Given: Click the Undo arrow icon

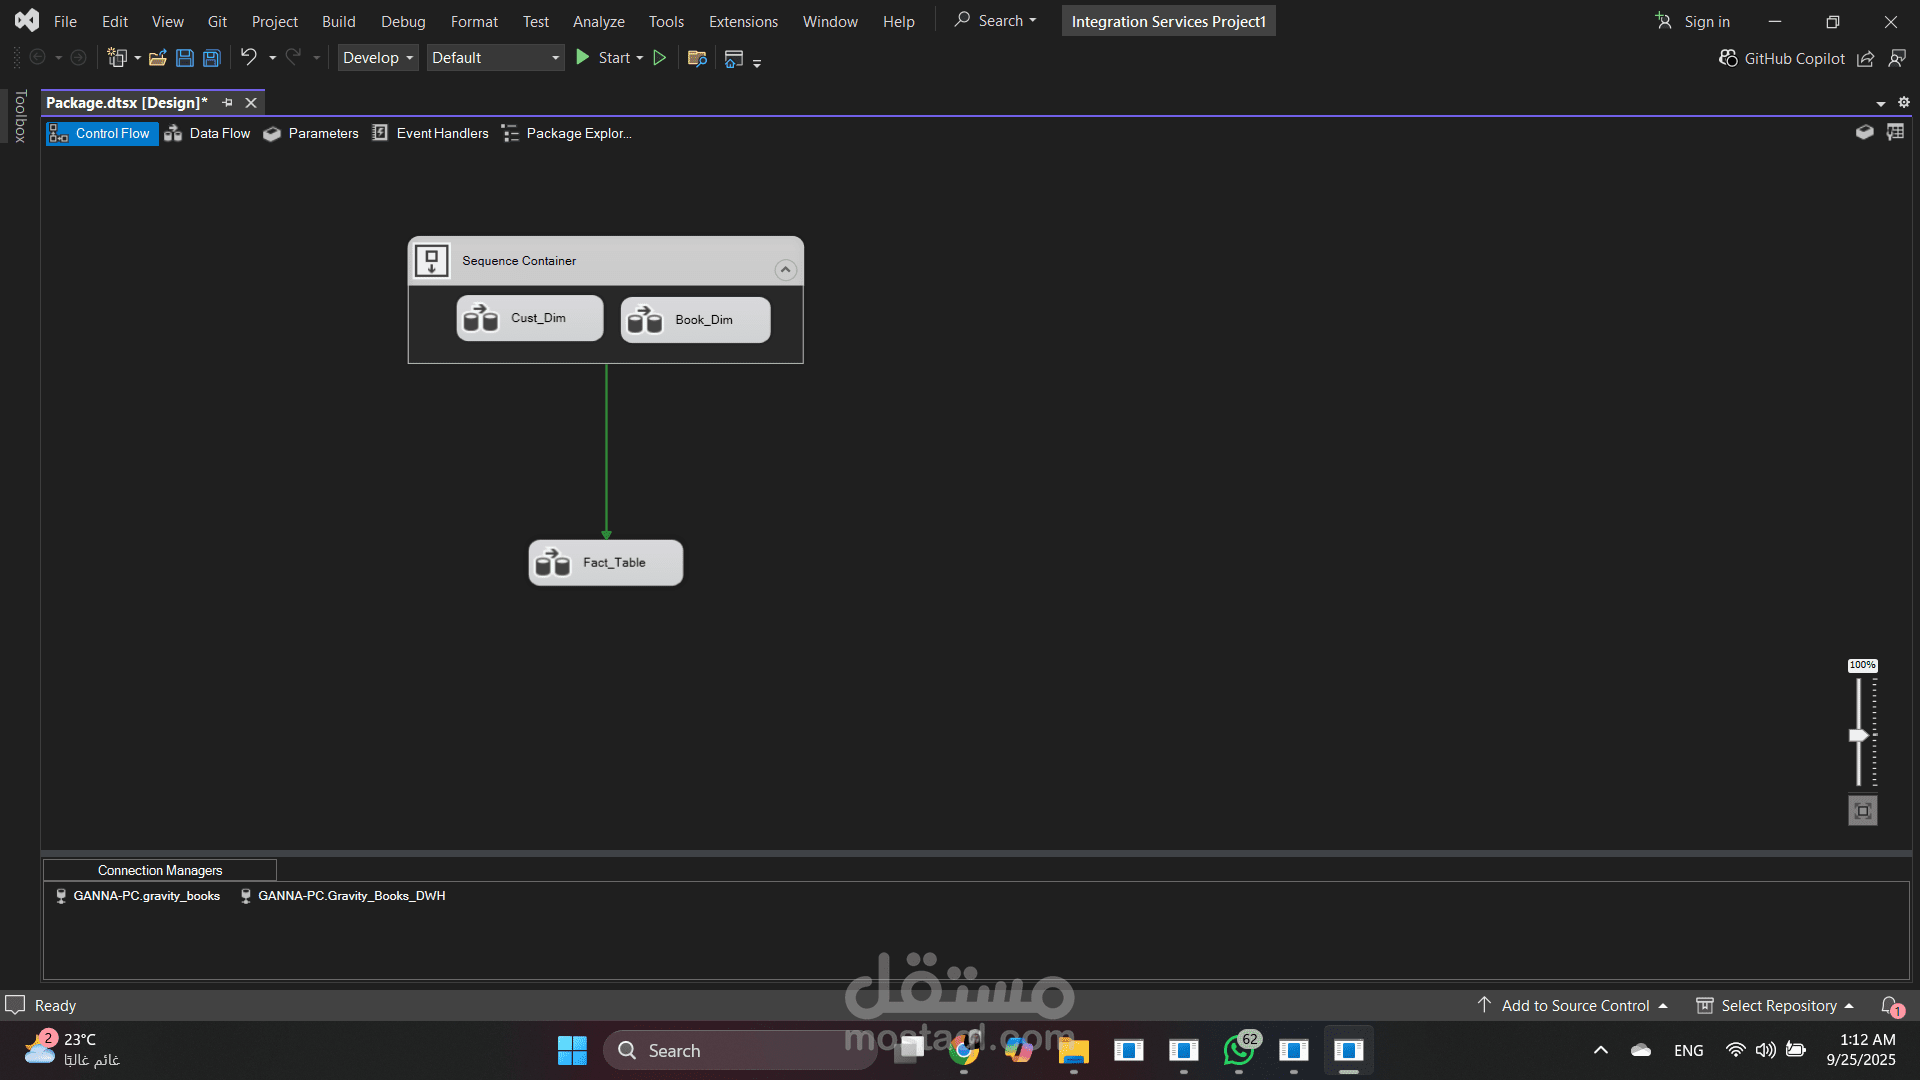Looking at the screenshot, I should [248, 57].
